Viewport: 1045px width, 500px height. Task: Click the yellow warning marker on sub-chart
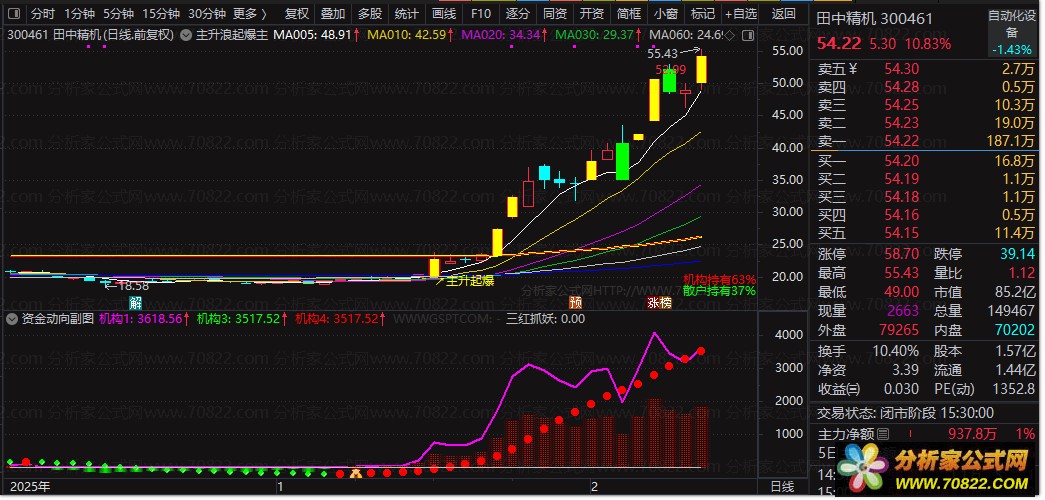(354, 473)
